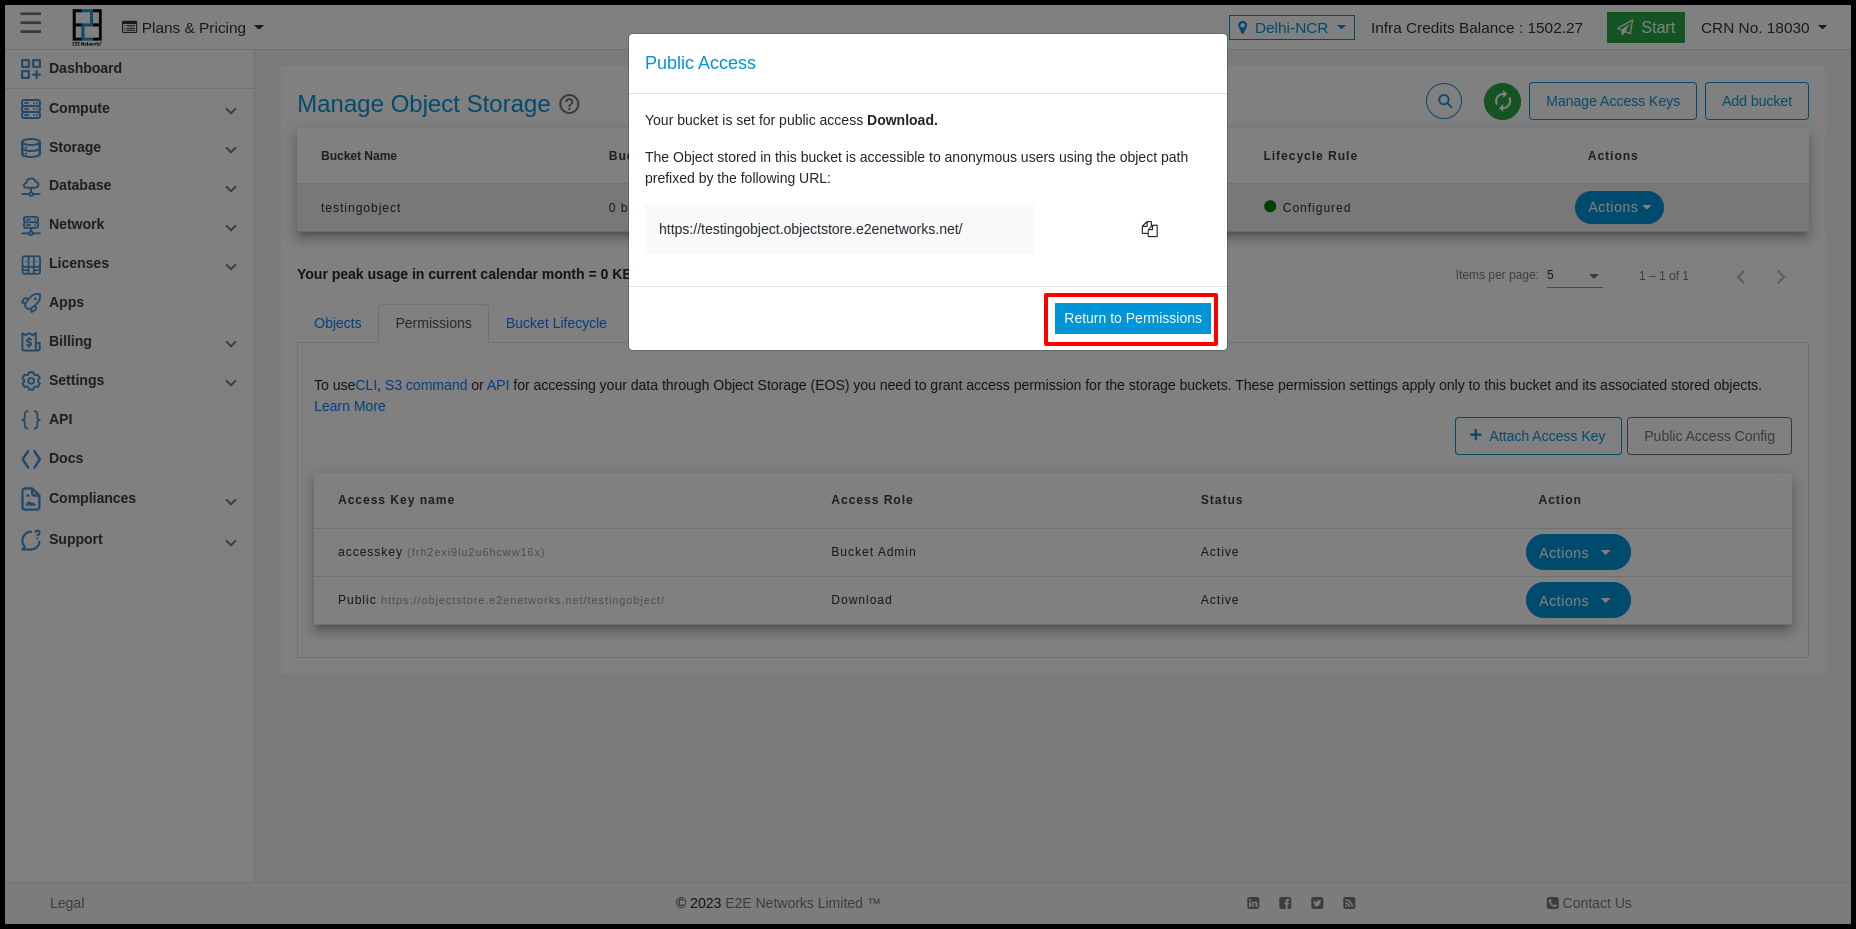Expand the Storage chevron
This screenshot has width=1856, height=929.
pyautogui.click(x=231, y=150)
